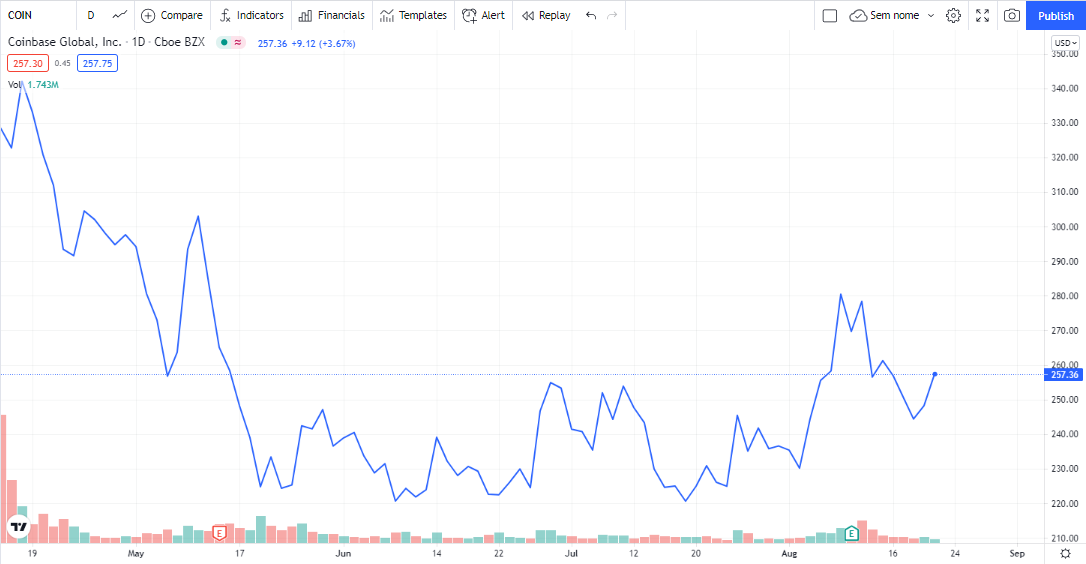Click the Aug date axis label
The width and height of the screenshot is (1086, 564).
pos(789,553)
